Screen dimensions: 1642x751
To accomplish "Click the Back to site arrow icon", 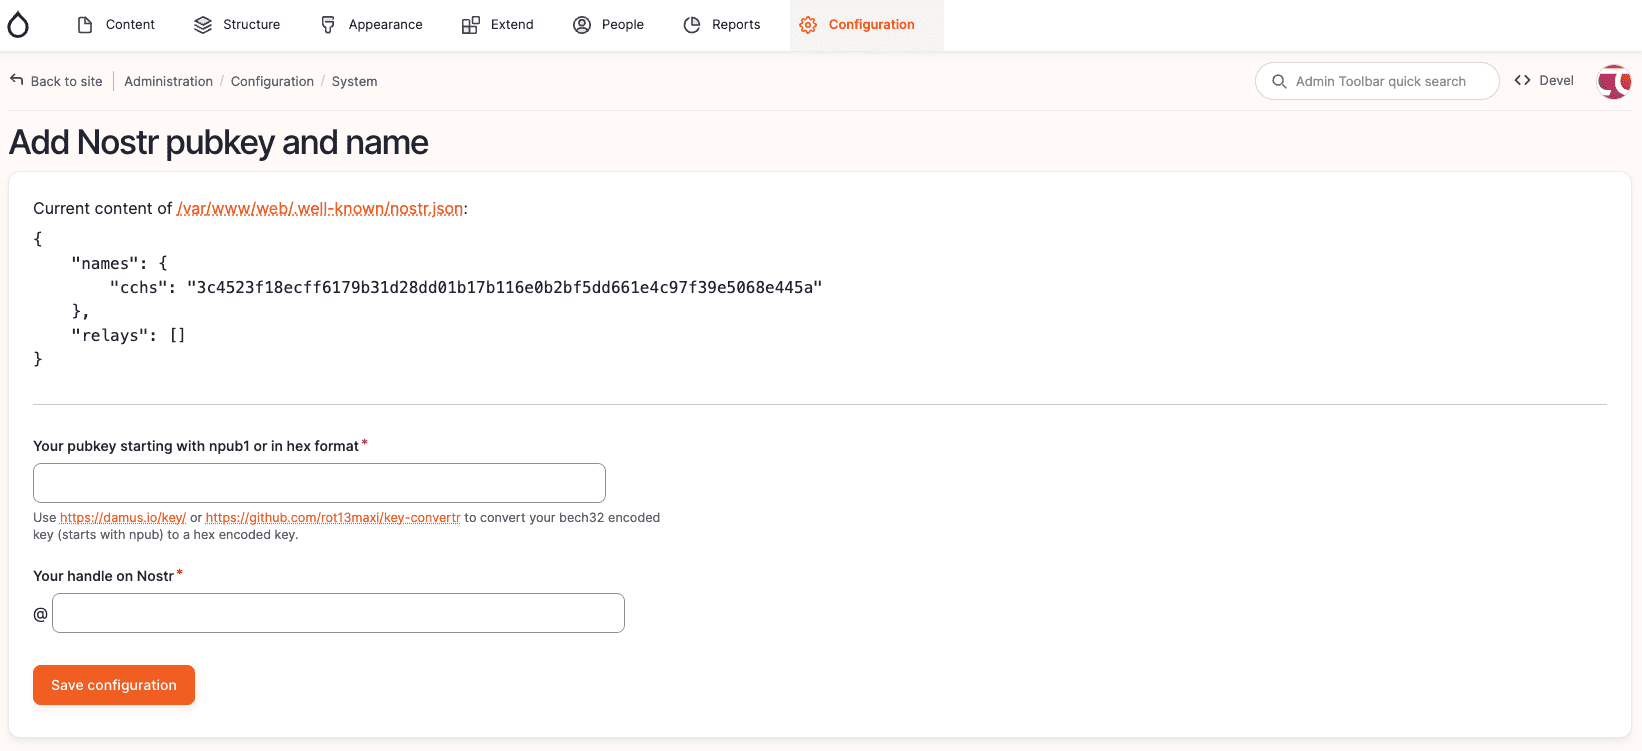I will pos(17,80).
